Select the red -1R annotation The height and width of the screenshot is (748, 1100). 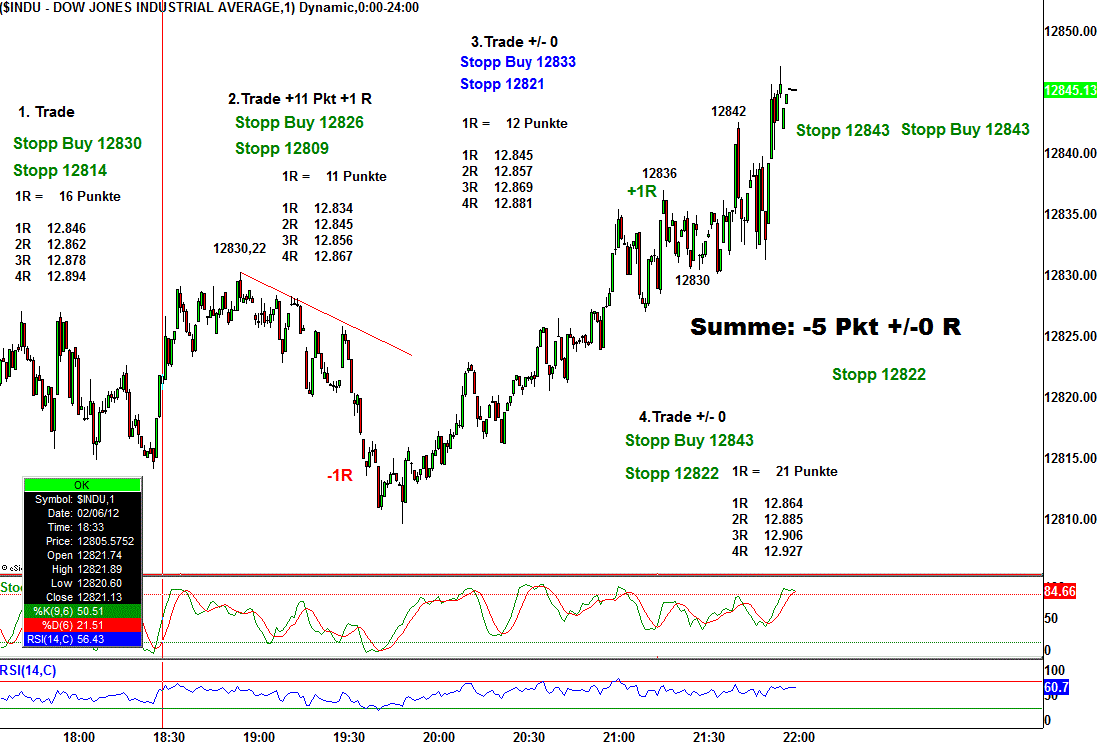(x=339, y=476)
